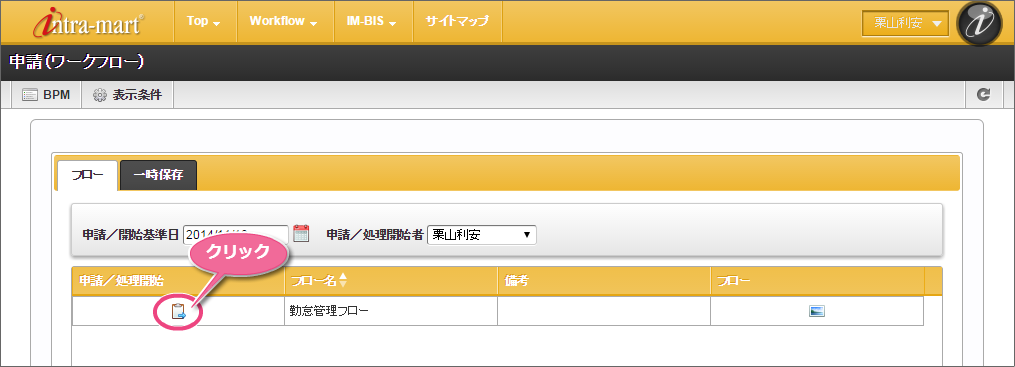This screenshot has width=1015, height=367.
Task: Open 表示条件 display conditions
Action: click(x=128, y=95)
